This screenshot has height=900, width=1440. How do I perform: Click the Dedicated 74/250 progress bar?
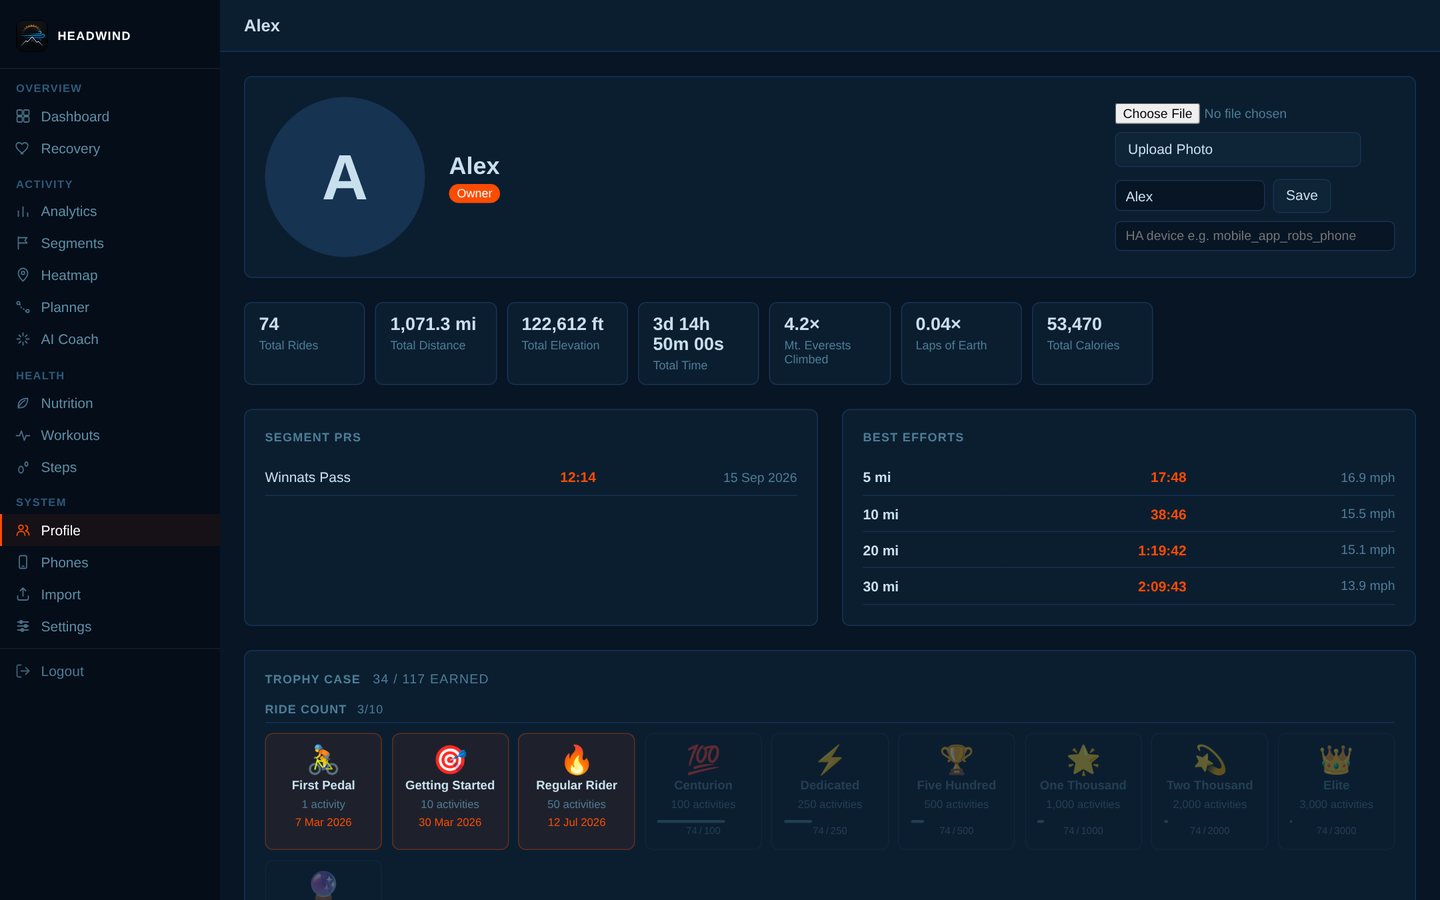[x=829, y=821]
